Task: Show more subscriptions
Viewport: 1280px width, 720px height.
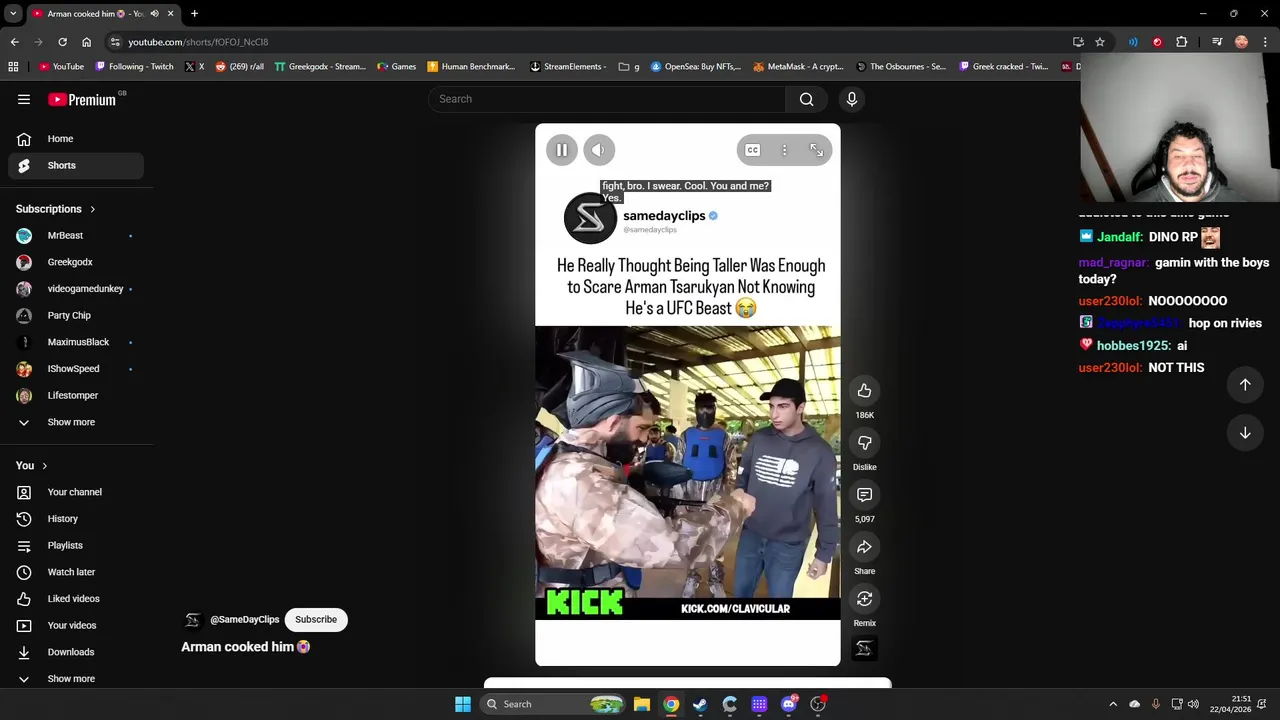Action: click(76, 422)
